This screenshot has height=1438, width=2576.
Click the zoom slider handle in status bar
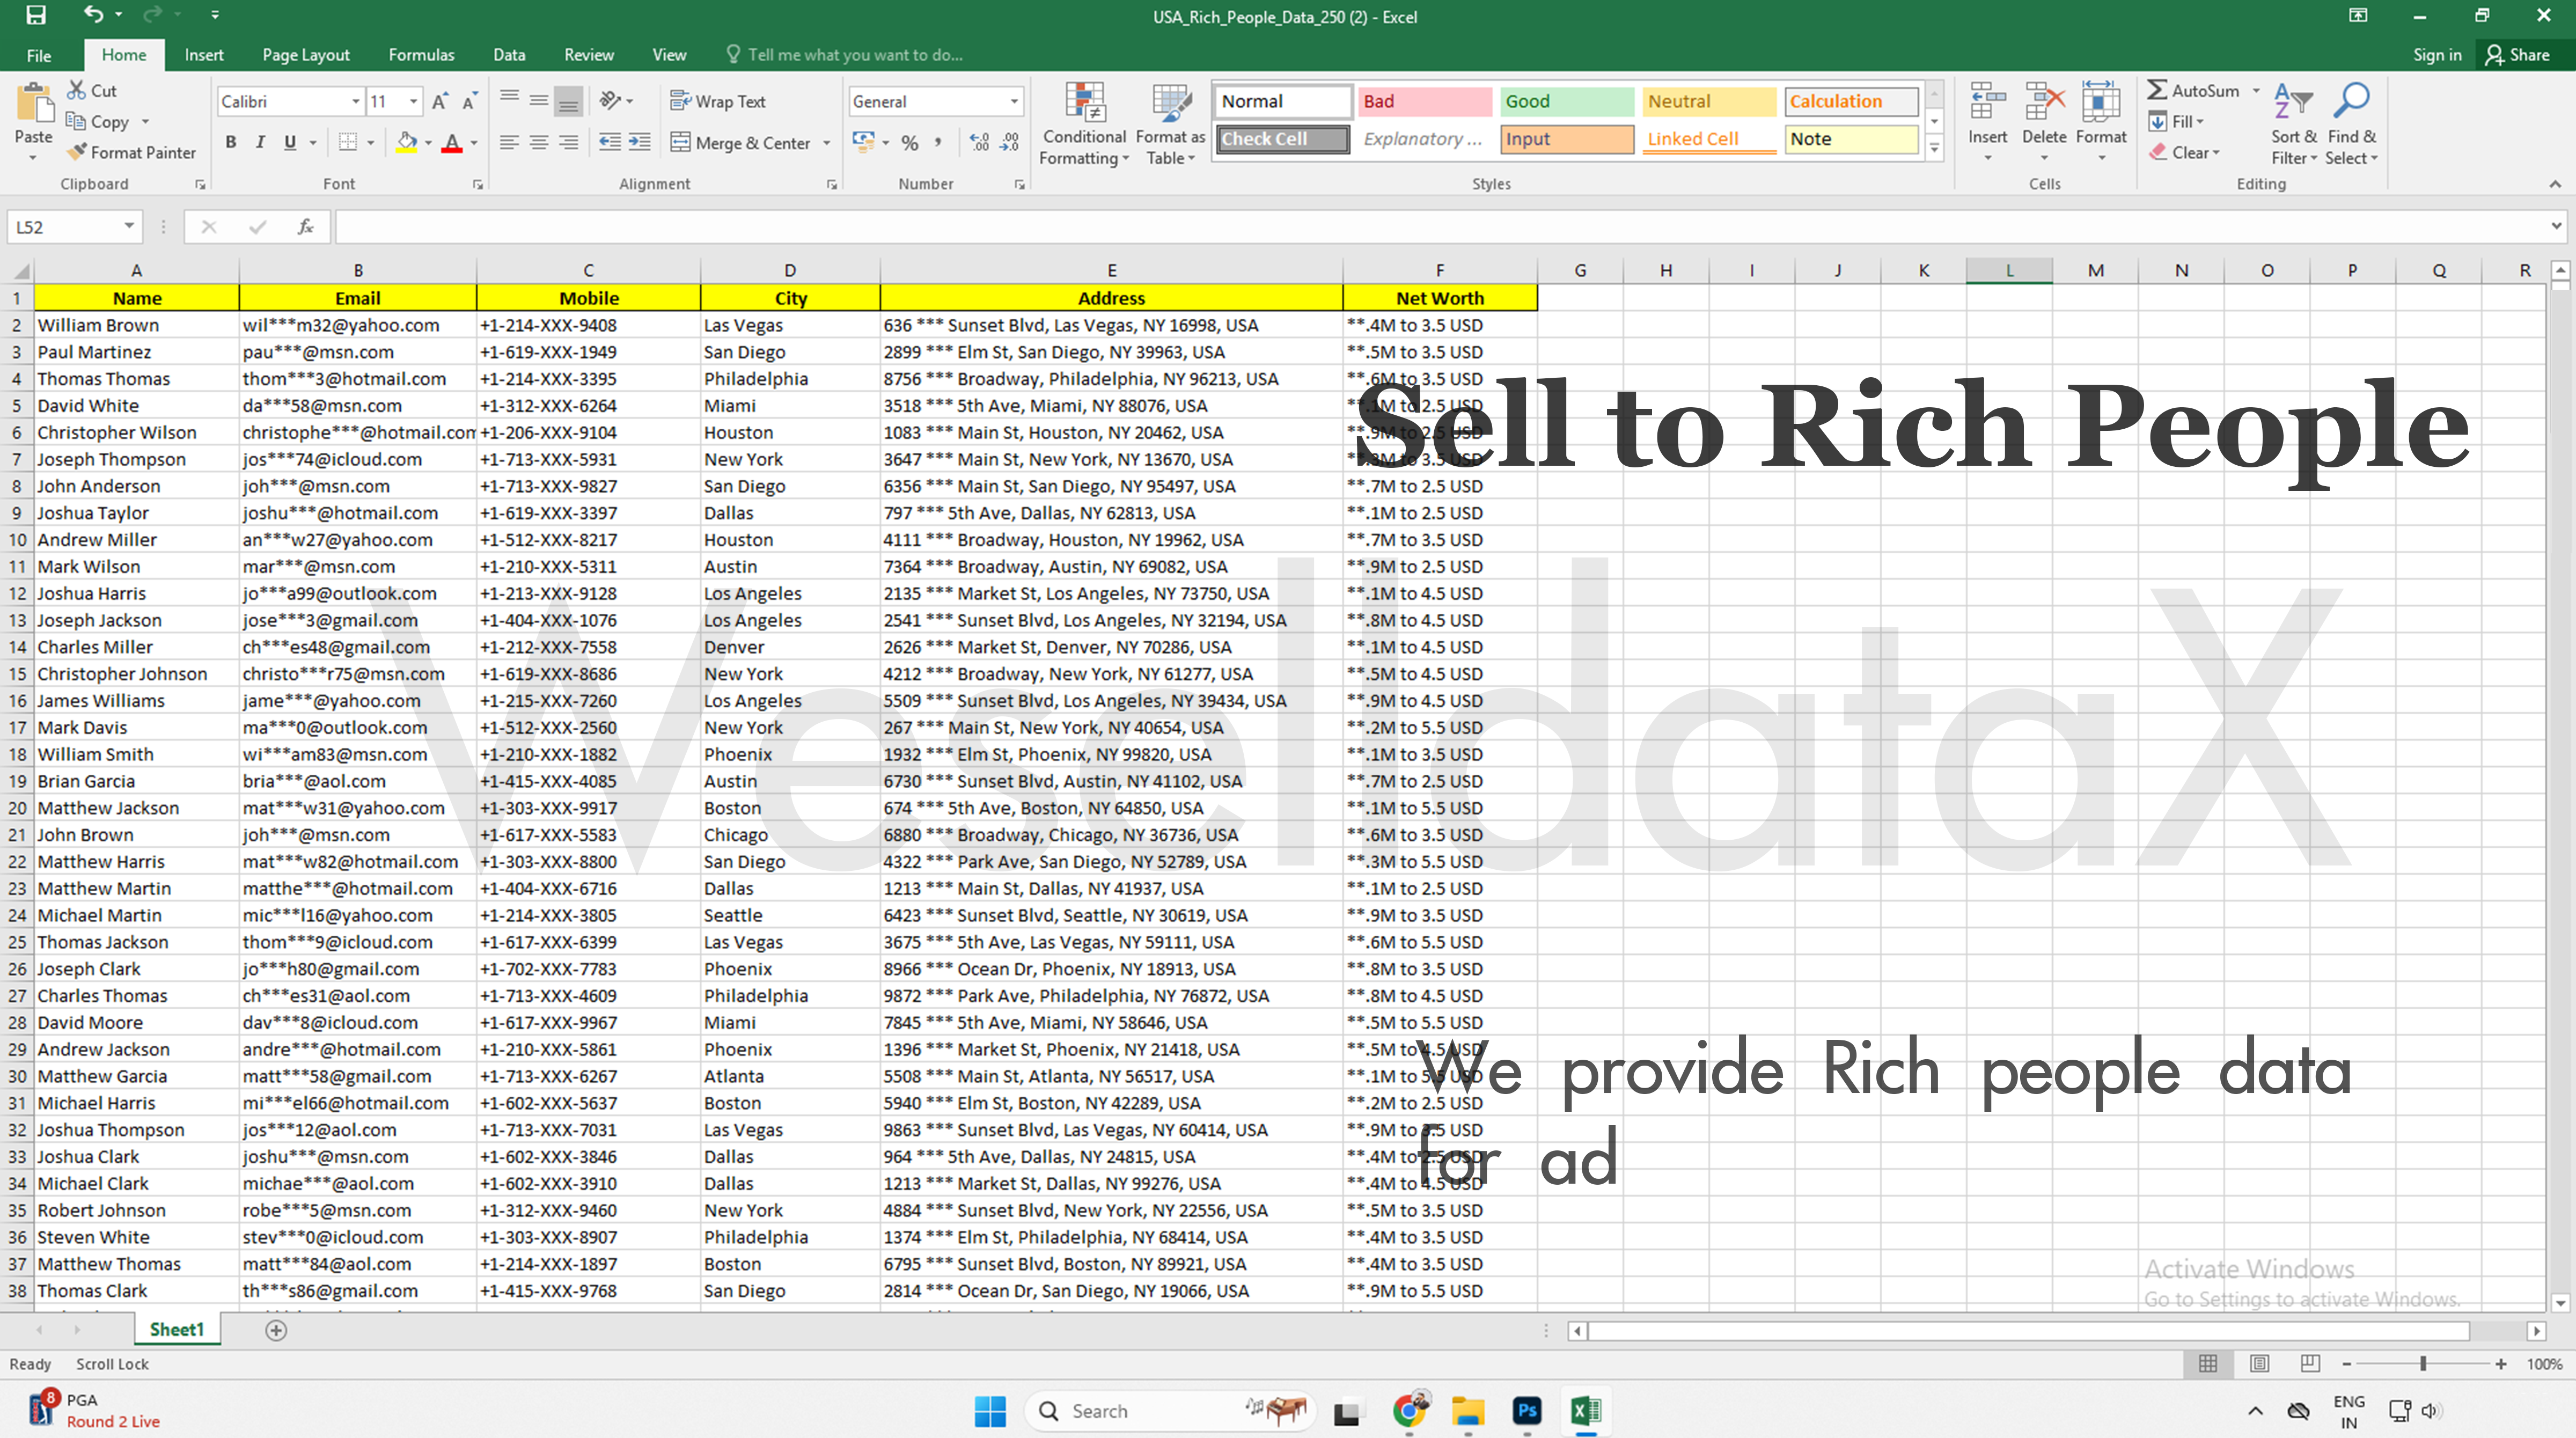[2423, 1364]
